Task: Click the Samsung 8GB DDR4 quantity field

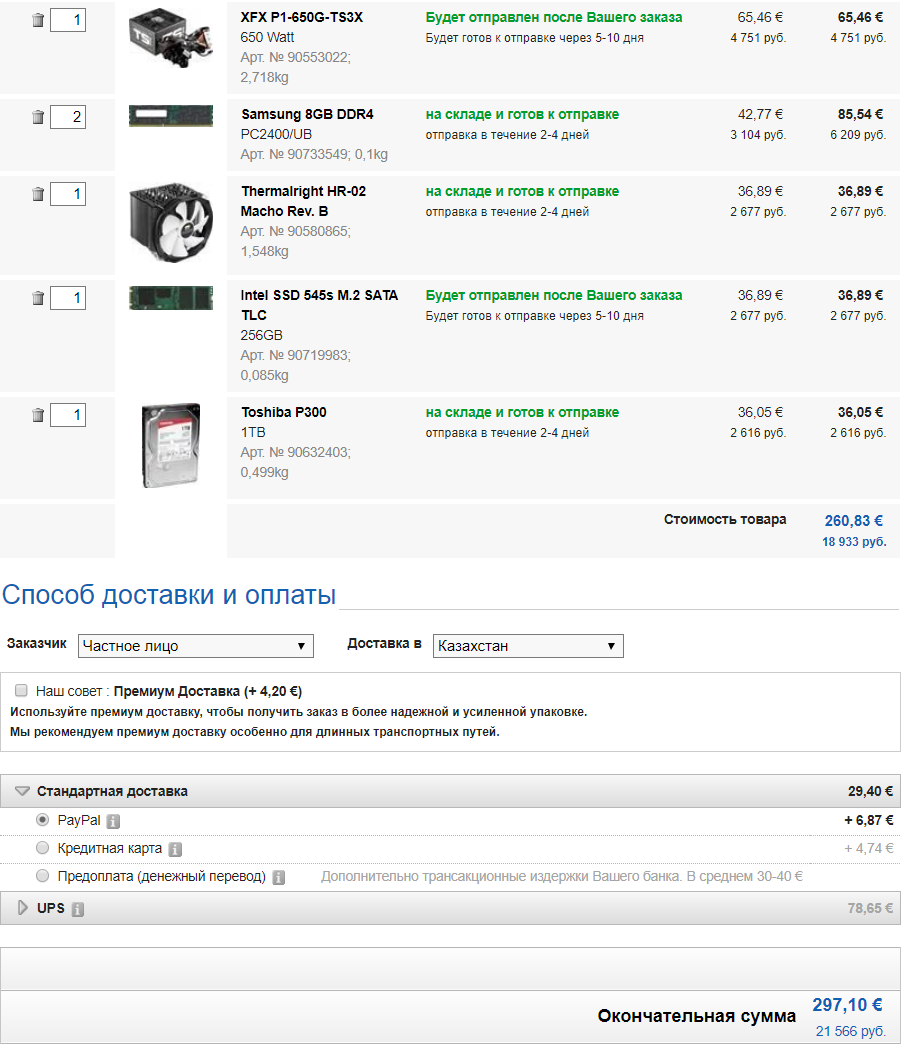Action: [68, 117]
